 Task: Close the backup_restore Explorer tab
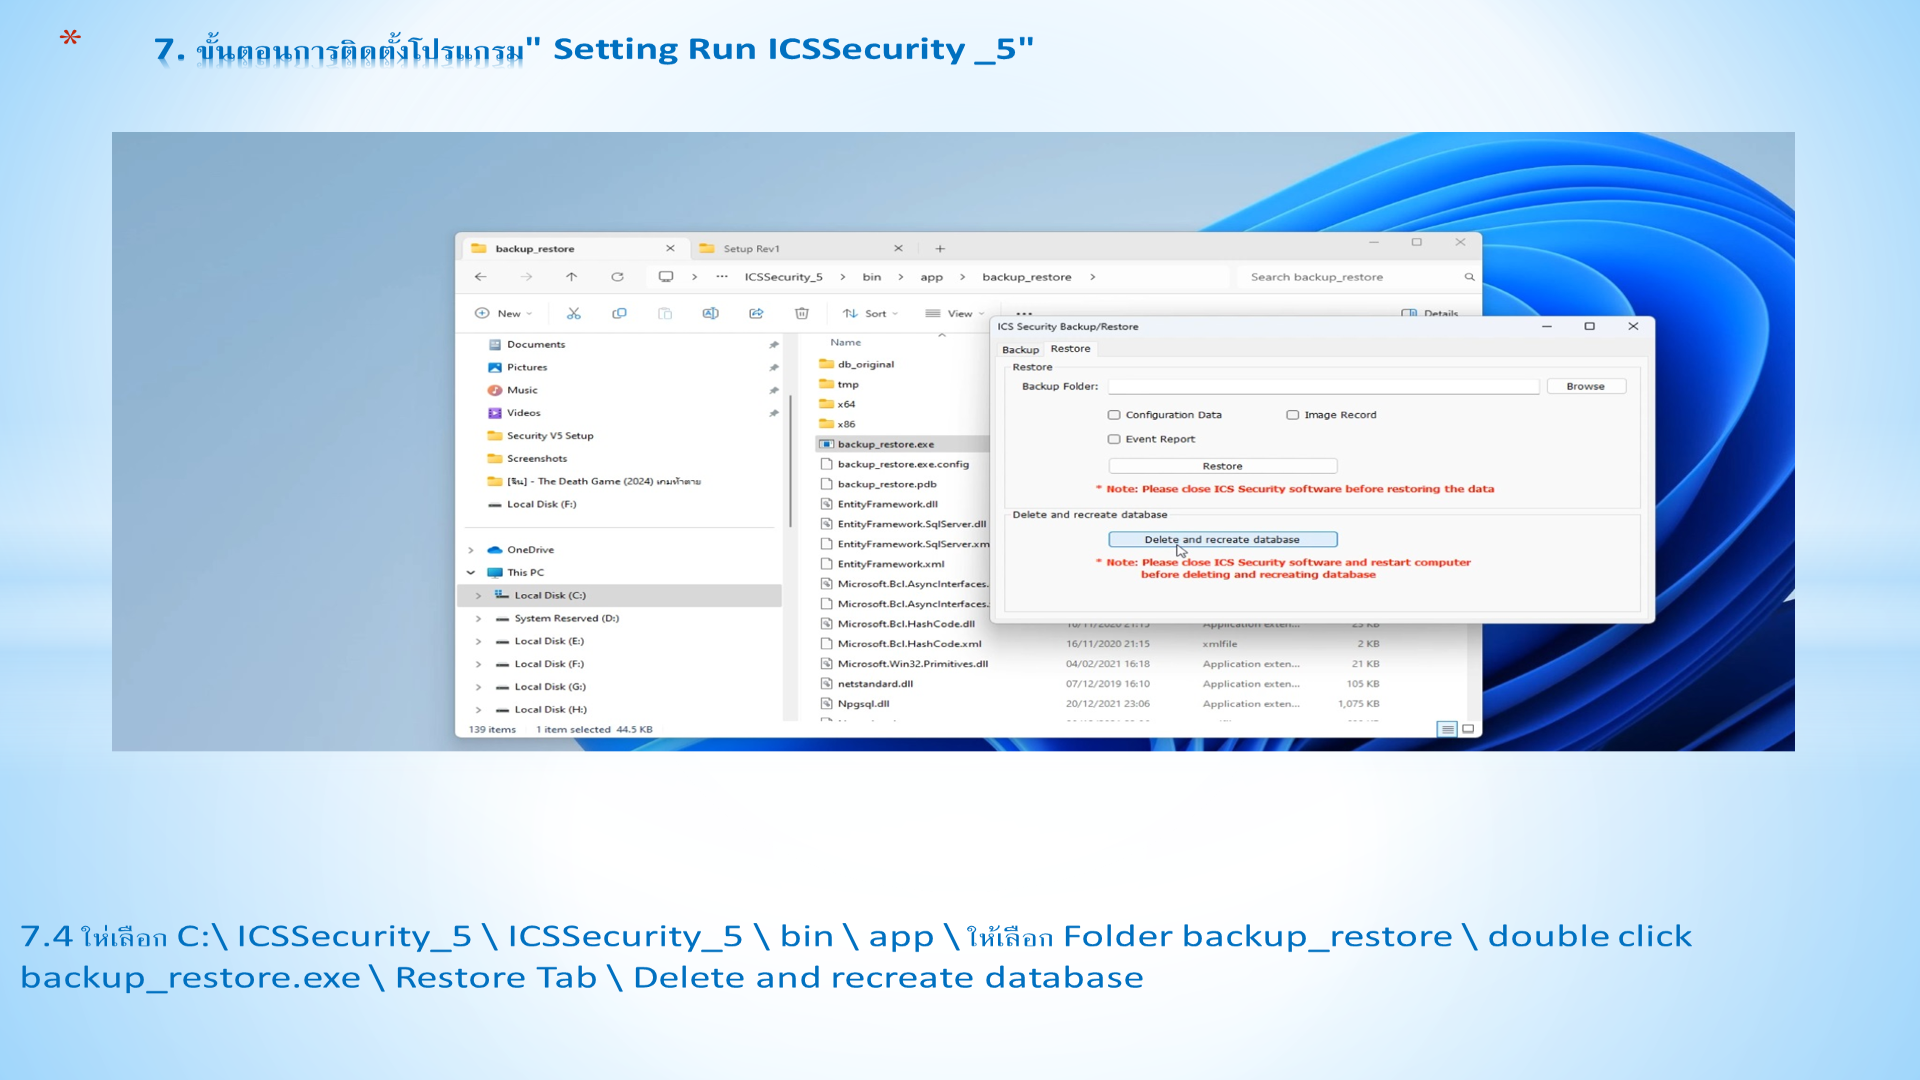pyautogui.click(x=670, y=248)
